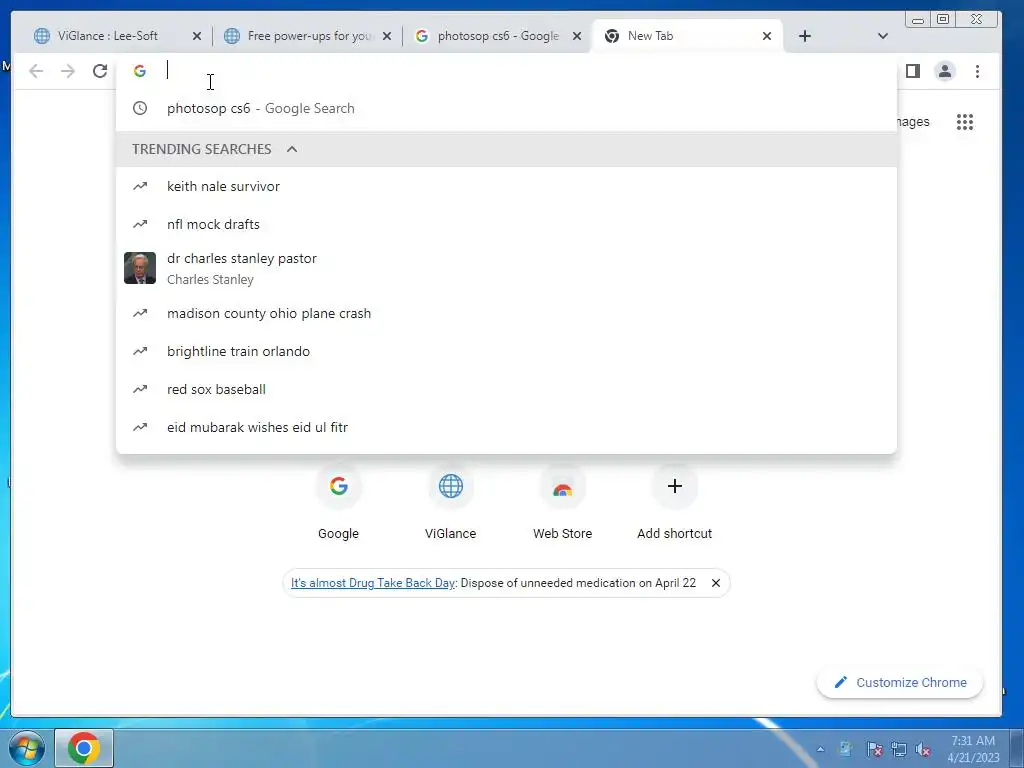Viewport: 1024px width, 768px height.
Task: Choose eid mubarak wishes eid ul fitr
Action: click(x=506, y=427)
